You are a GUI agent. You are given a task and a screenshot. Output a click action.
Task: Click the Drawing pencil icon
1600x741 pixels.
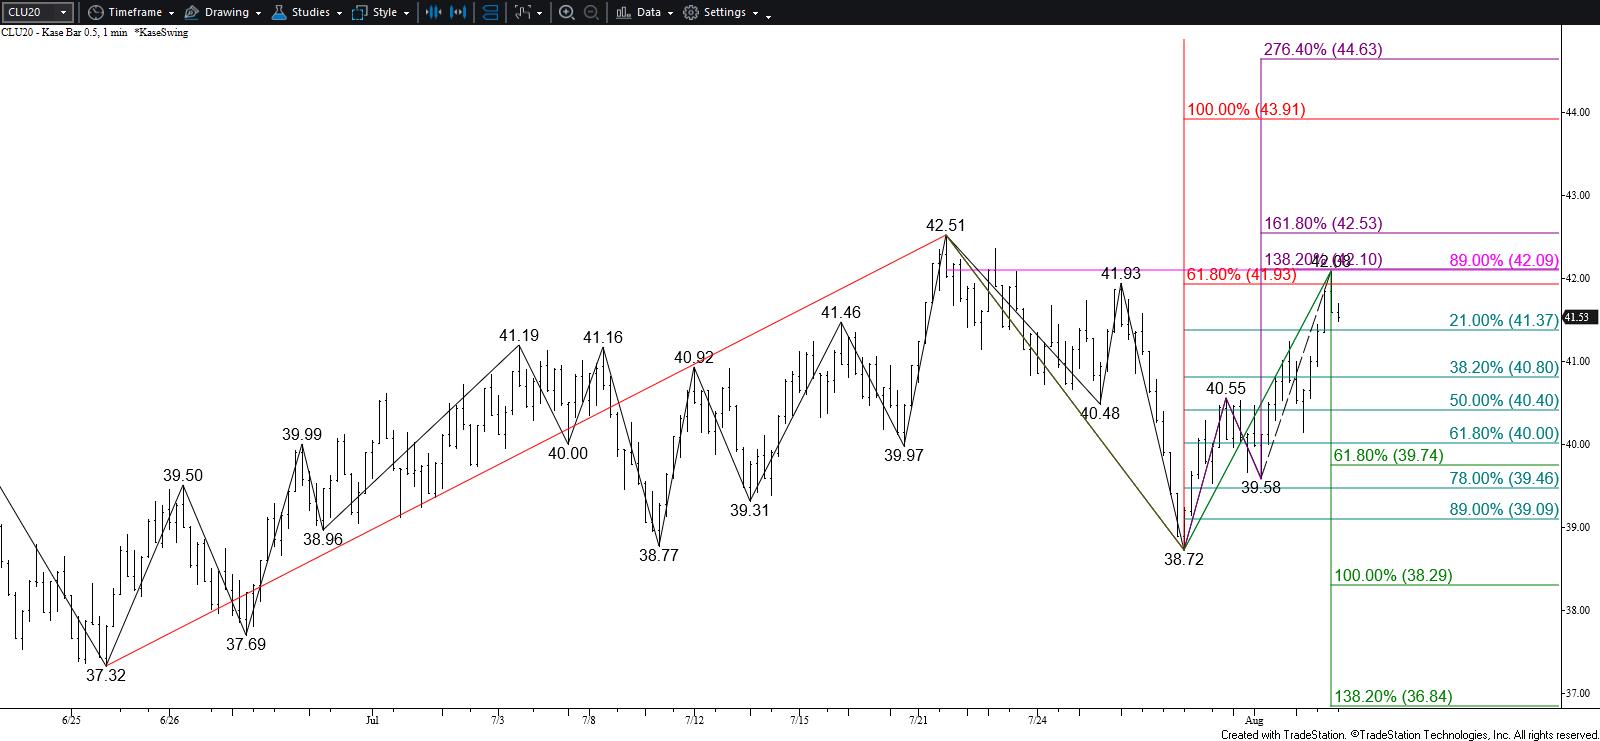pyautogui.click(x=191, y=12)
